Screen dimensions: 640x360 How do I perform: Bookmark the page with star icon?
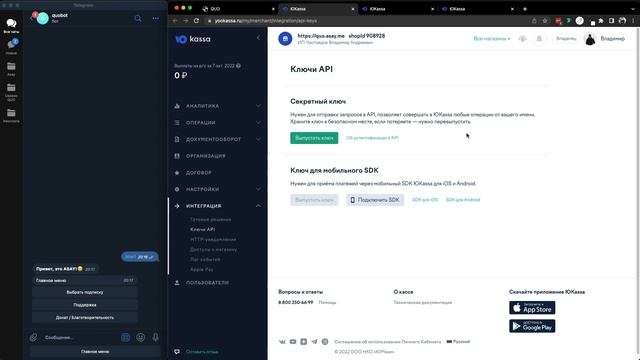(545, 20)
